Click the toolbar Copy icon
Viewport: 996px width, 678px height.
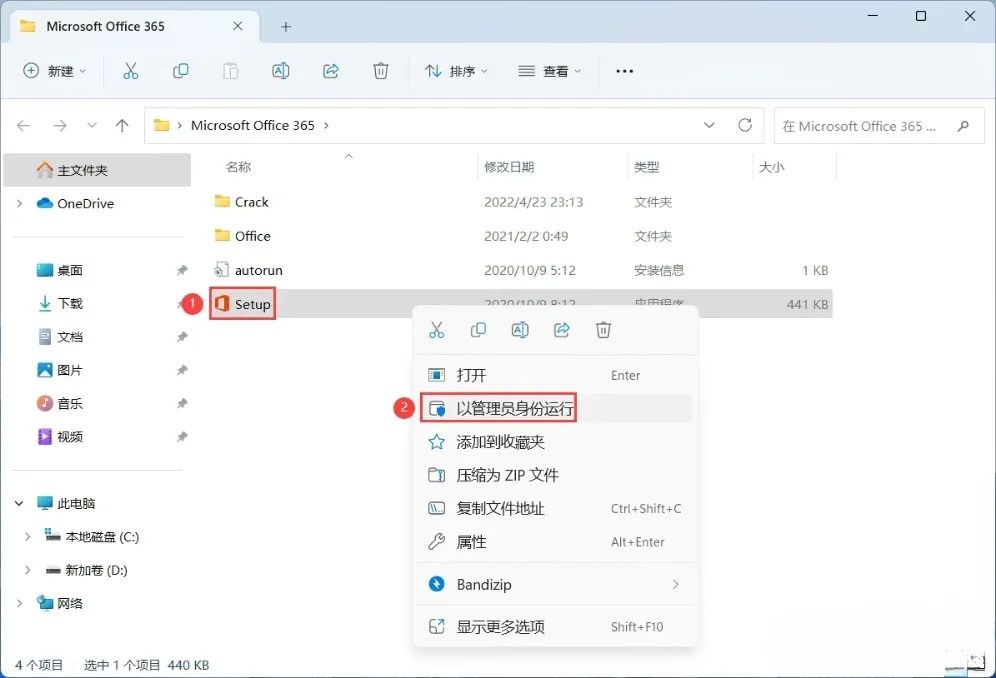pyautogui.click(x=180, y=71)
